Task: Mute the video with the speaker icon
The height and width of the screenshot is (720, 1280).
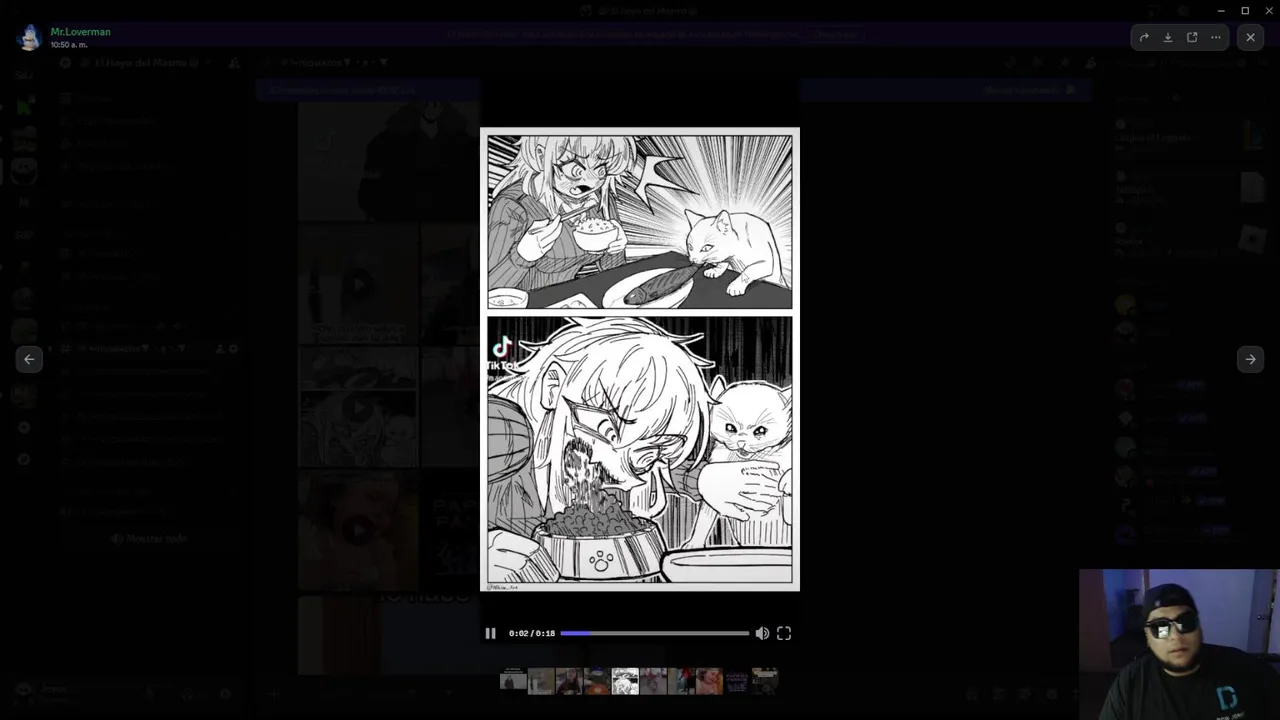Action: (x=762, y=633)
